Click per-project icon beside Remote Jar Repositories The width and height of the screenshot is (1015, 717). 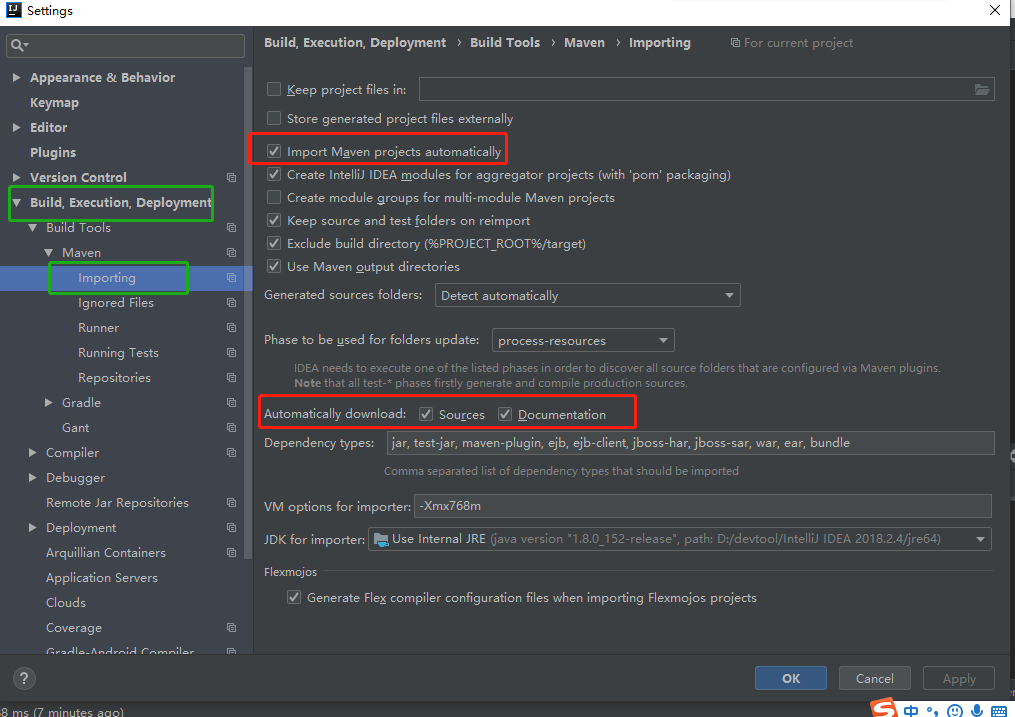[231, 503]
